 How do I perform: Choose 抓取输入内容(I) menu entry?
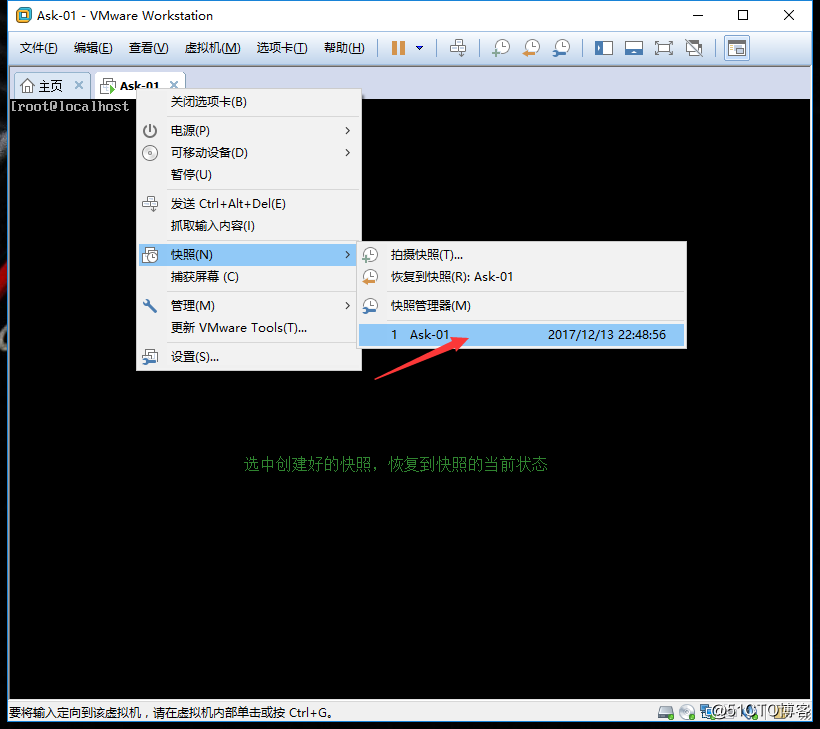249,225
